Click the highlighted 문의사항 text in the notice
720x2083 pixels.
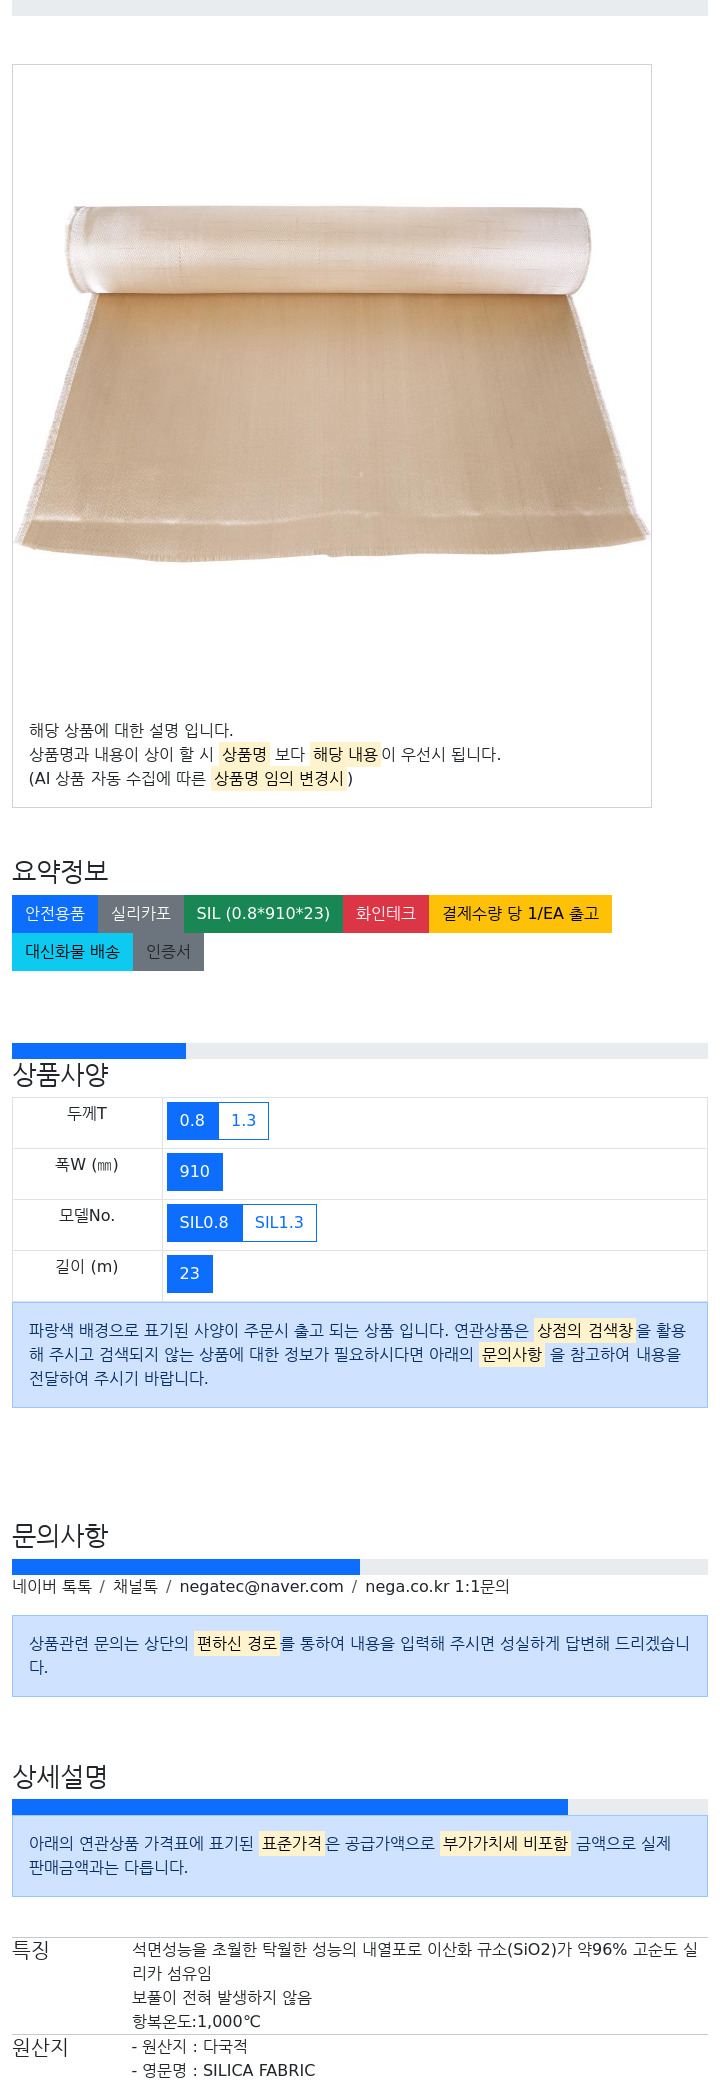tap(512, 1355)
